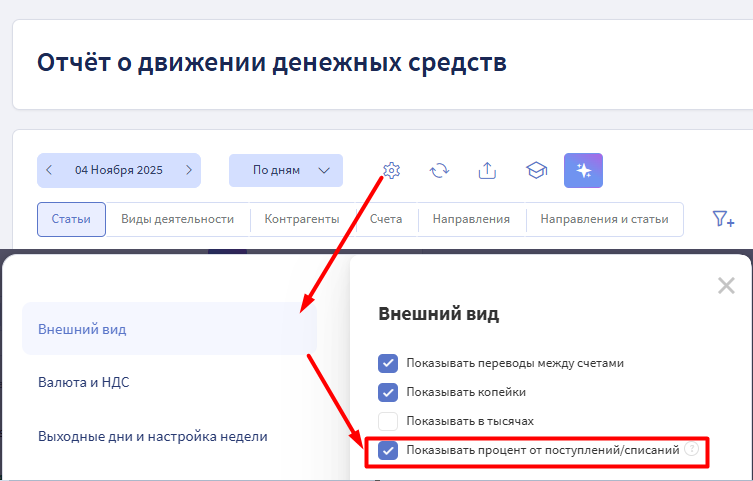Go to previous date with left chevron
753x481 pixels.
49,170
